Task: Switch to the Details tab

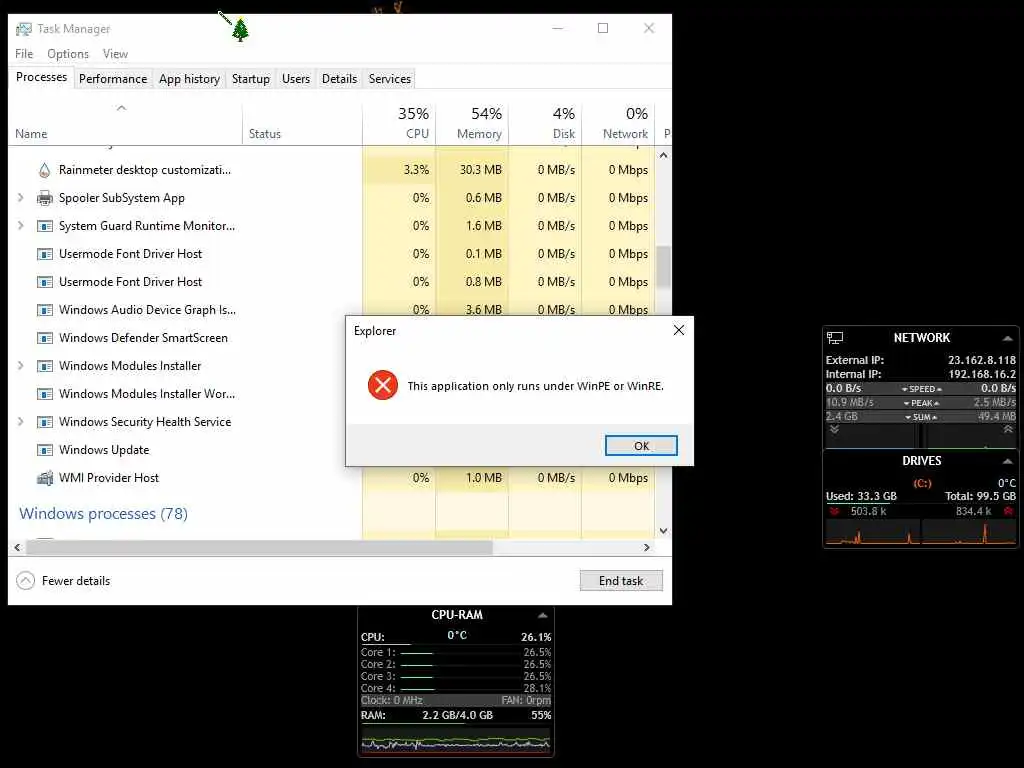Action: pyautogui.click(x=340, y=79)
